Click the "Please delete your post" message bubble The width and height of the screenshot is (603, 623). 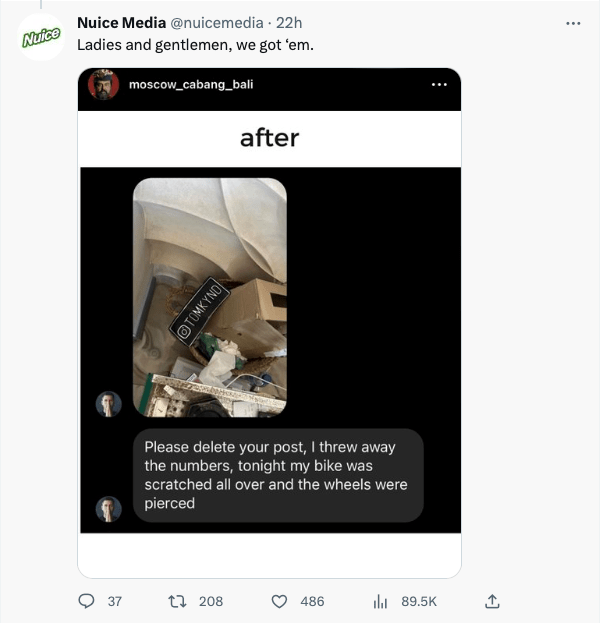click(x=279, y=475)
